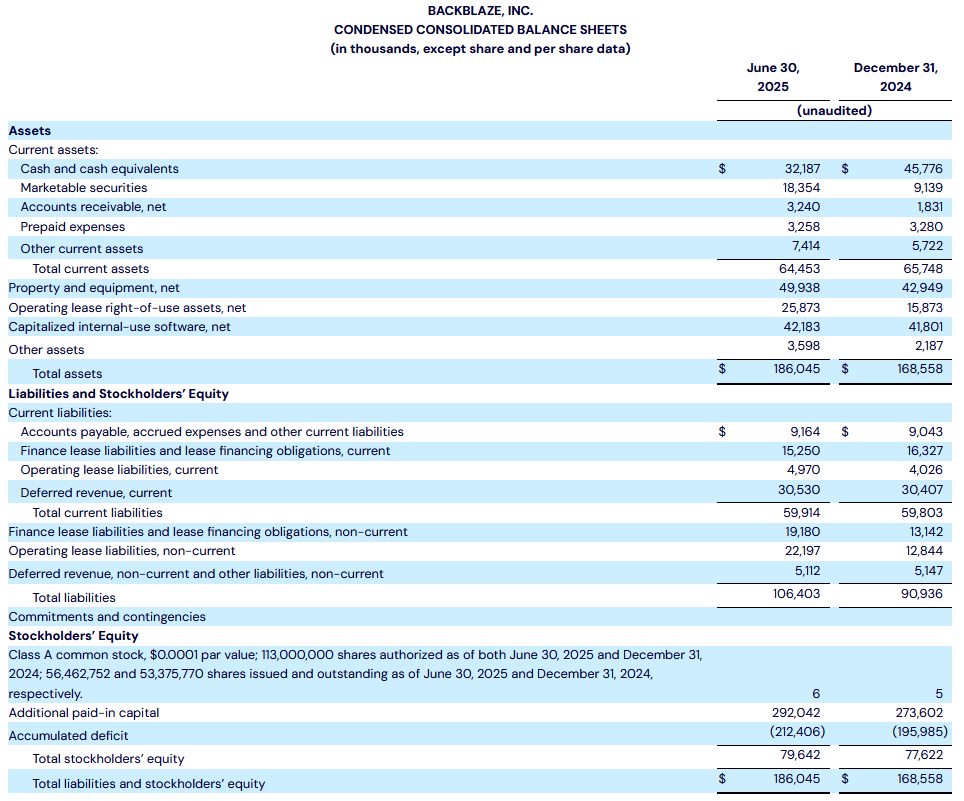Click total stockholders' equity value 79,642
The height and width of the screenshot is (801, 964).
800,755
